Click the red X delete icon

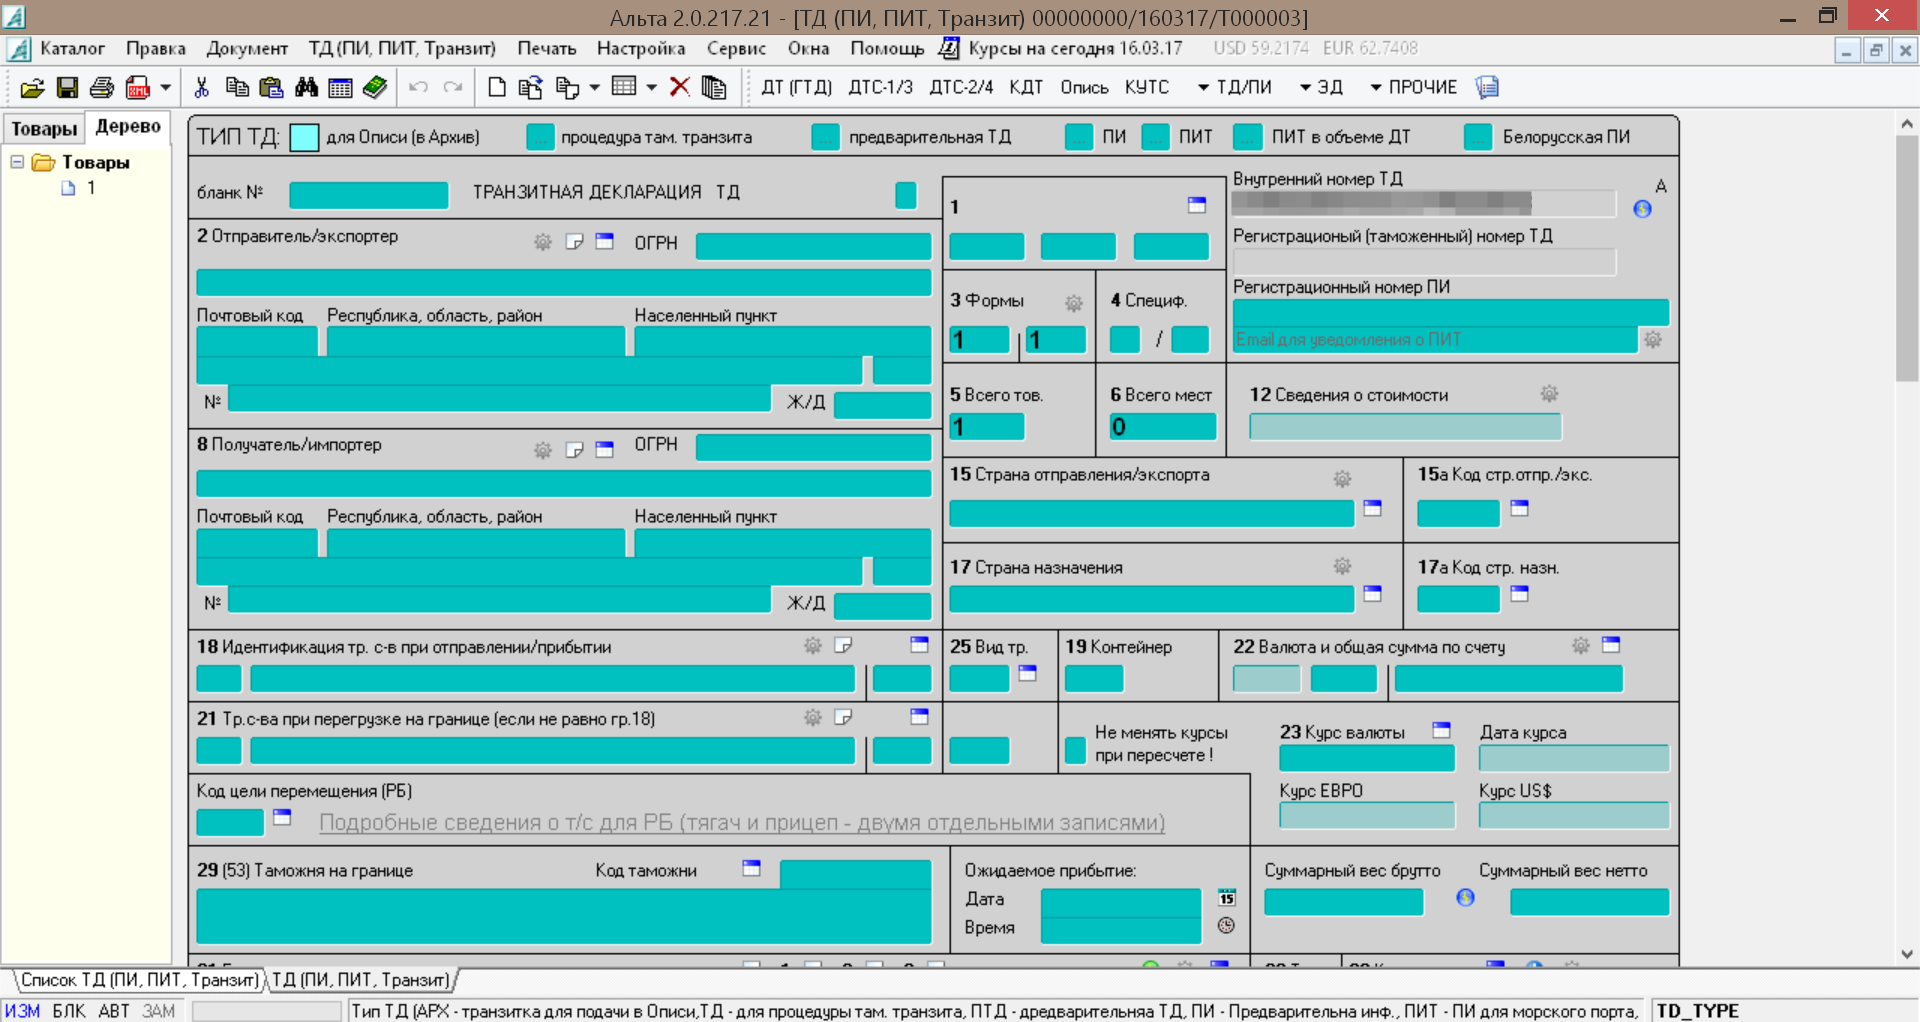(x=680, y=87)
